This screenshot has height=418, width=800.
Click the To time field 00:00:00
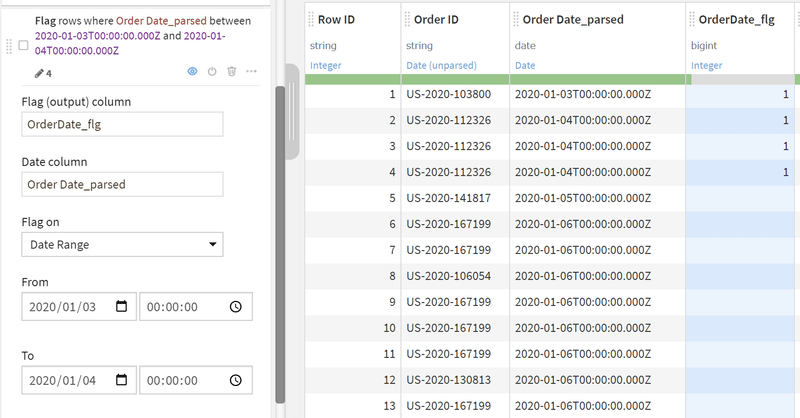pyautogui.click(x=196, y=380)
